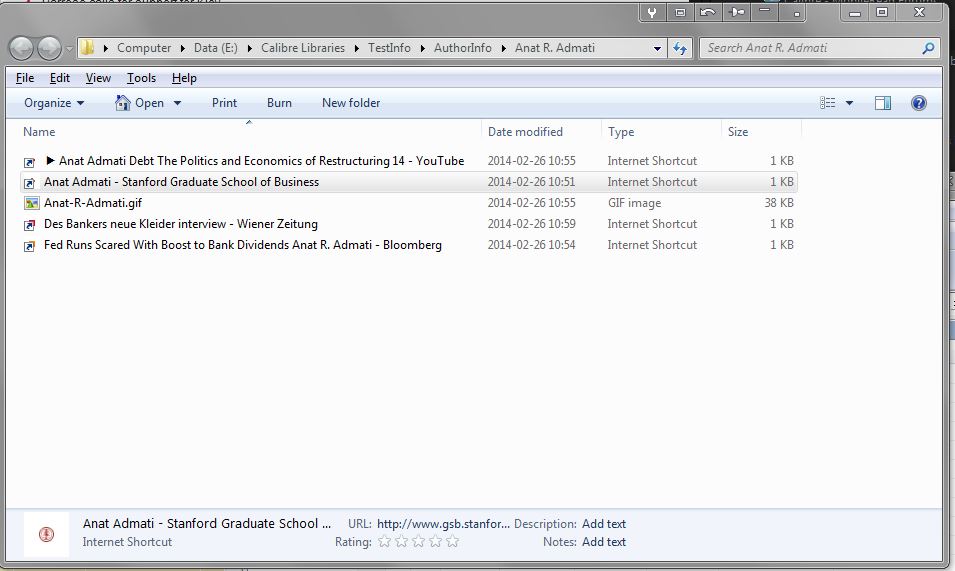The image size is (955, 571).
Task: Navigate to Data (E:) in the breadcrumb
Action: [x=216, y=48]
